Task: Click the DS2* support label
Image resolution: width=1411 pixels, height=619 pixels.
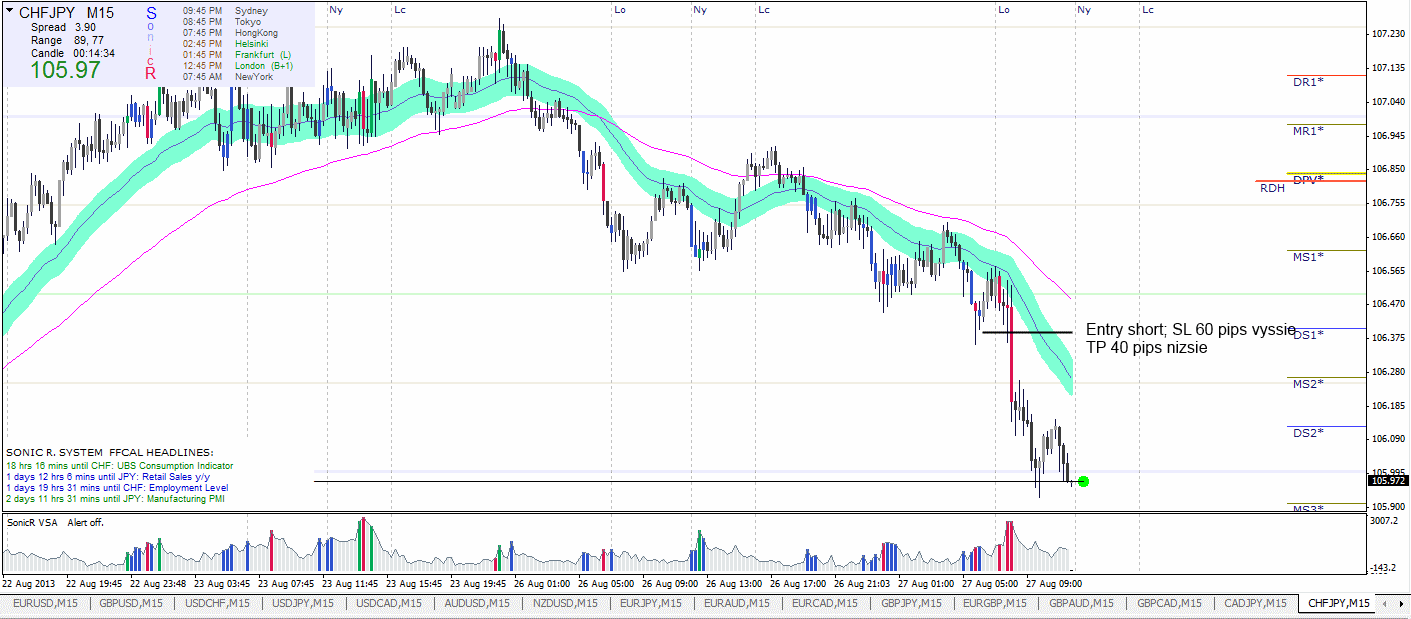Action: click(x=1308, y=433)
